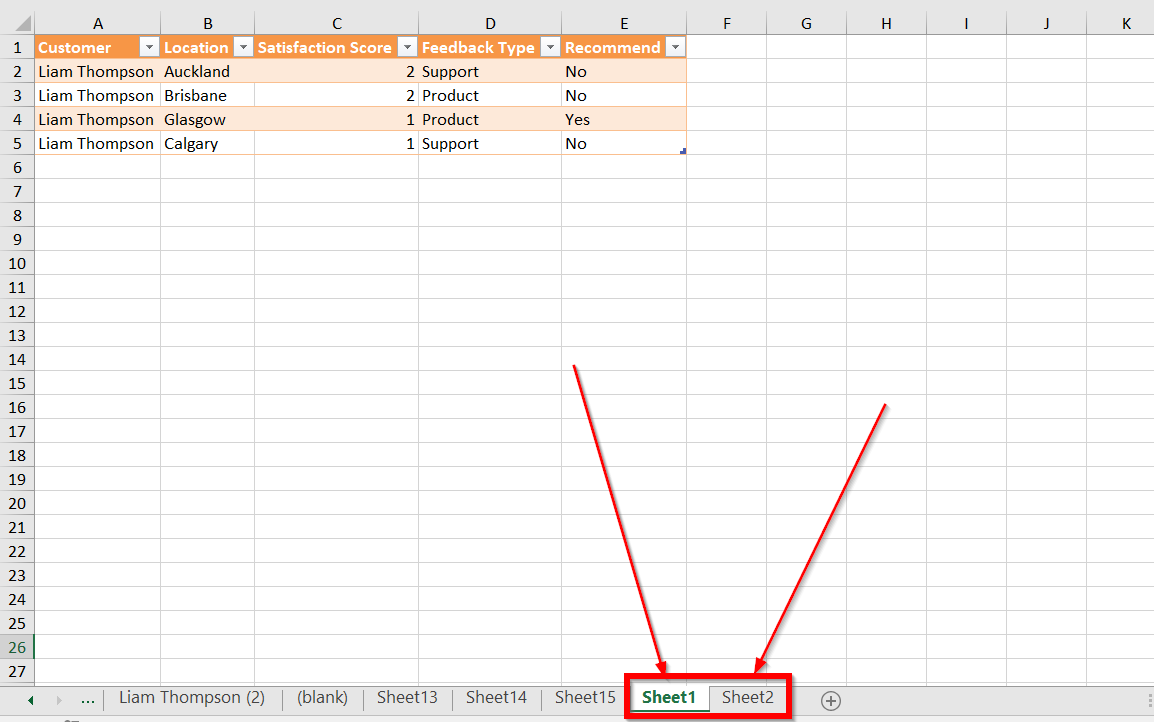The width and height of the screenshot is (1154, 722).
Task: Click the Feedback Type header cell
Action: 490,47
